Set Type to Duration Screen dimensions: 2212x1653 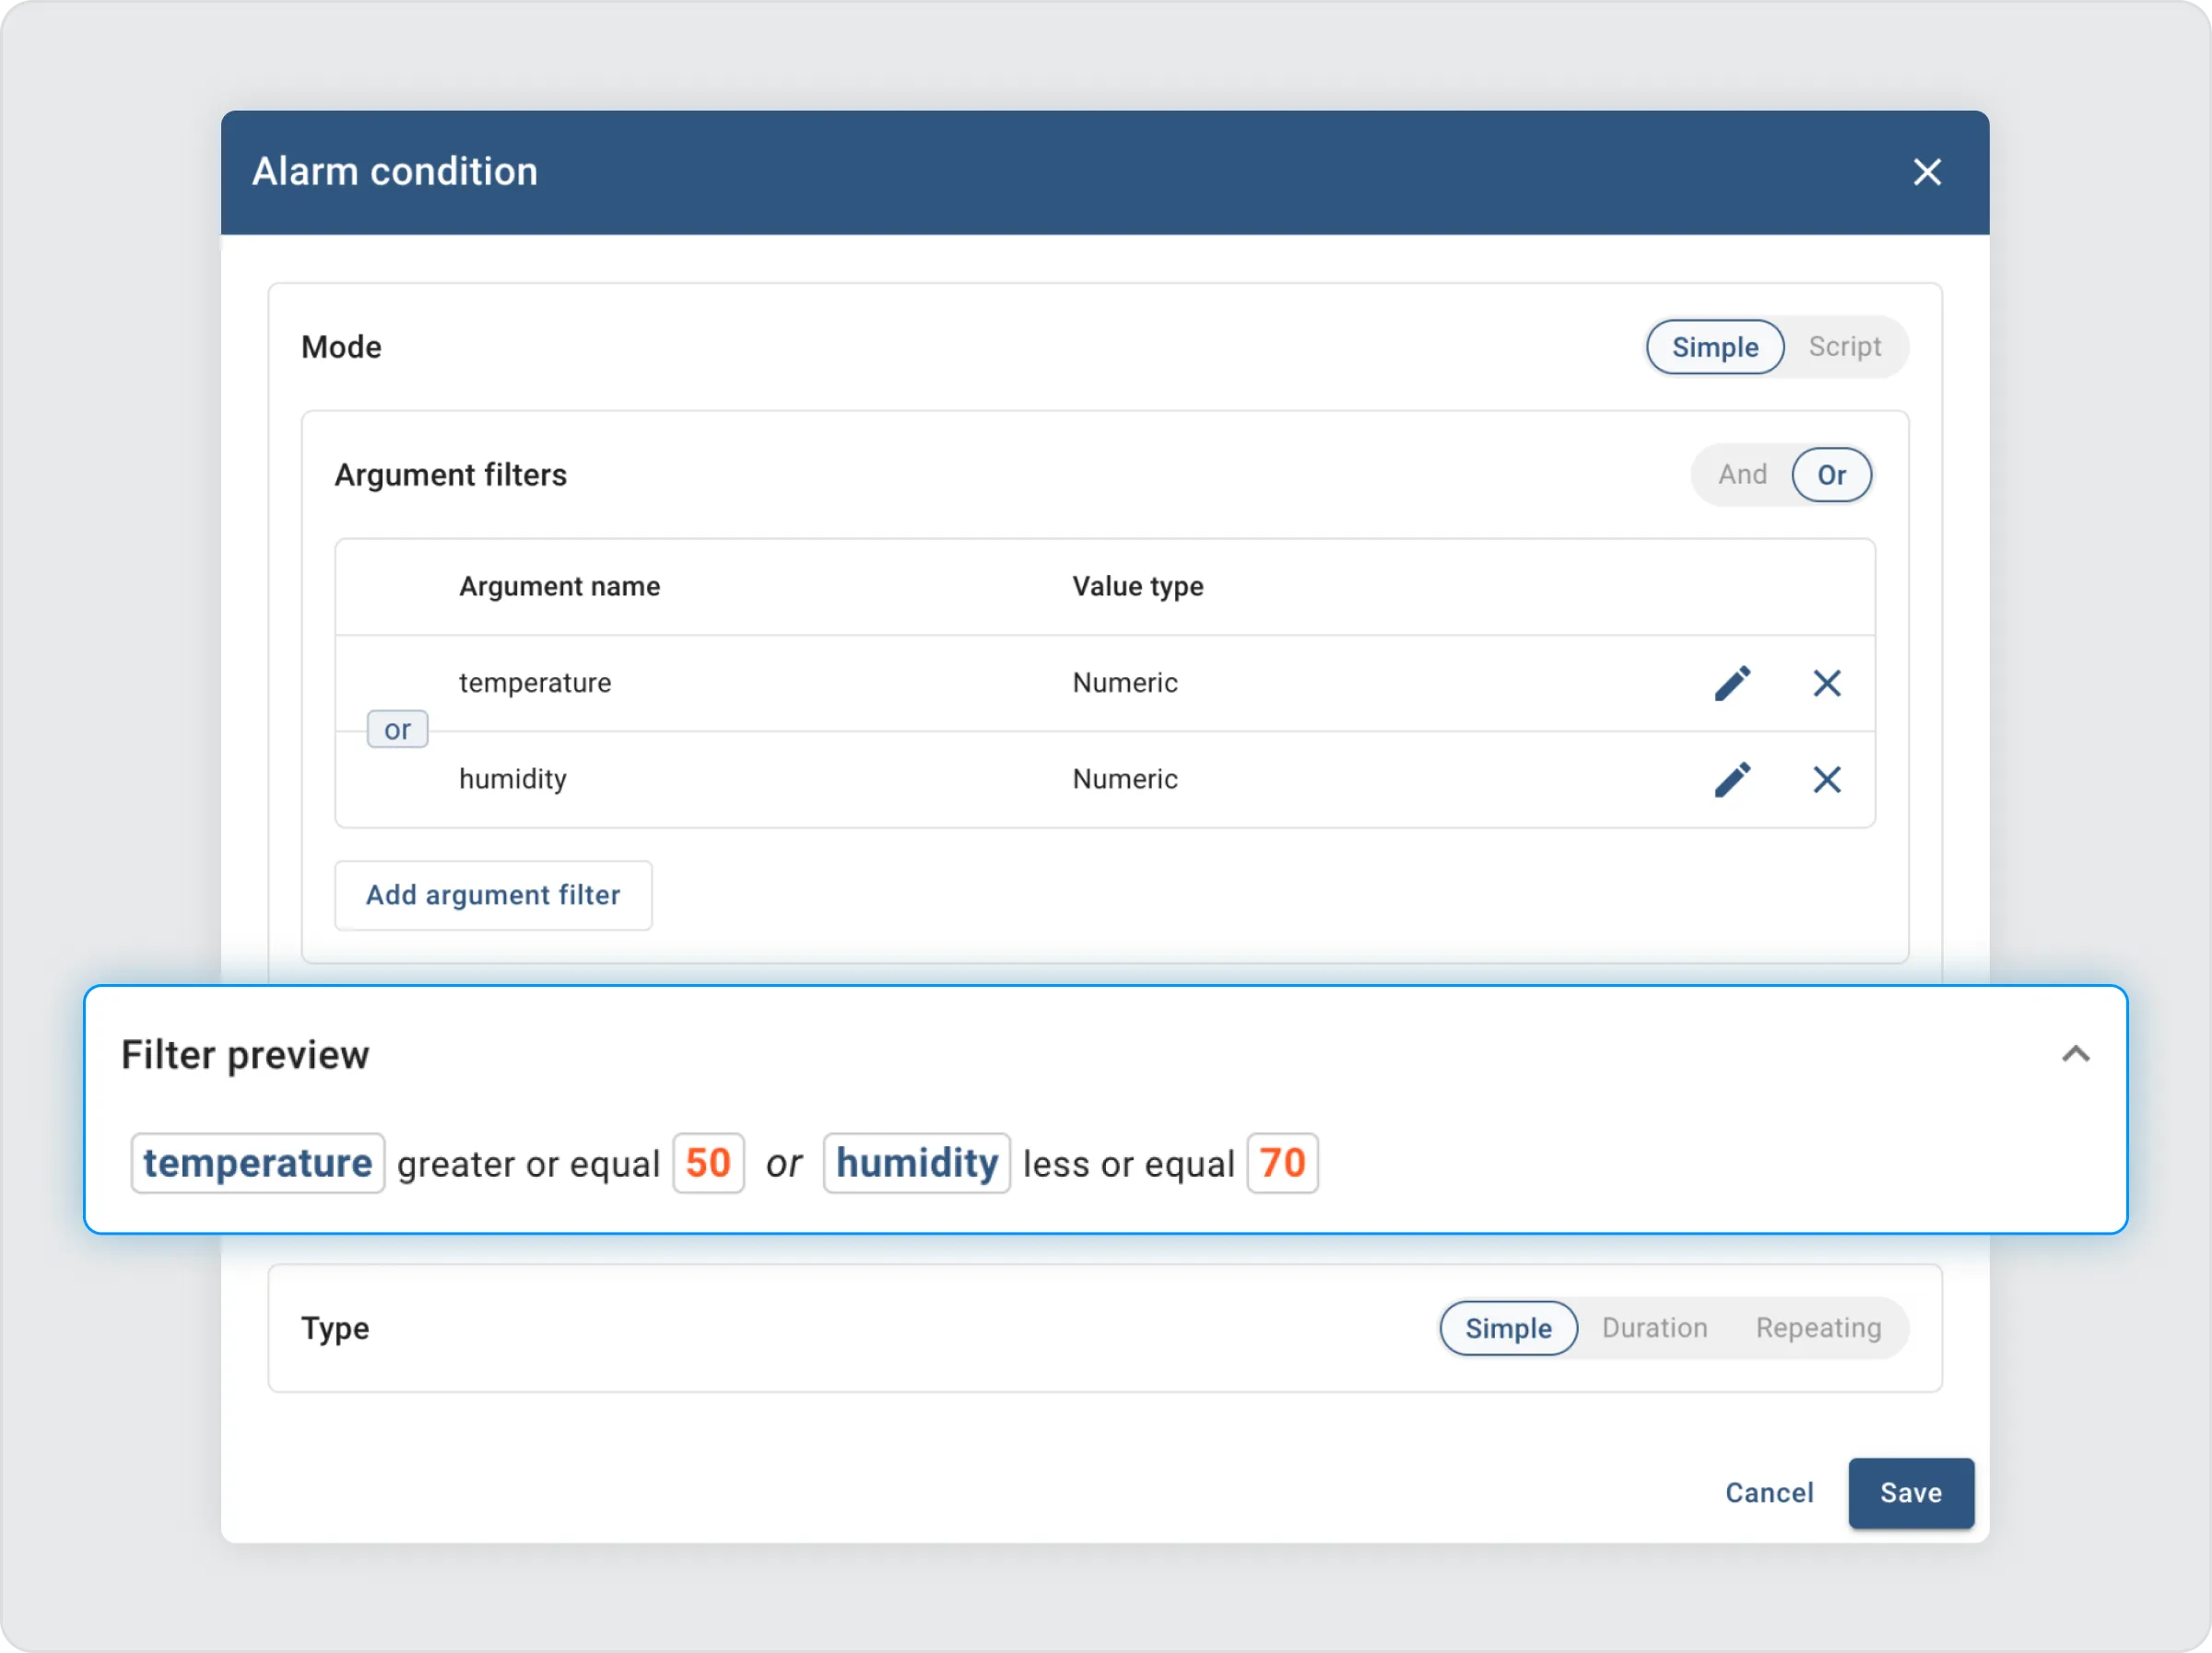point(1654,1328)
